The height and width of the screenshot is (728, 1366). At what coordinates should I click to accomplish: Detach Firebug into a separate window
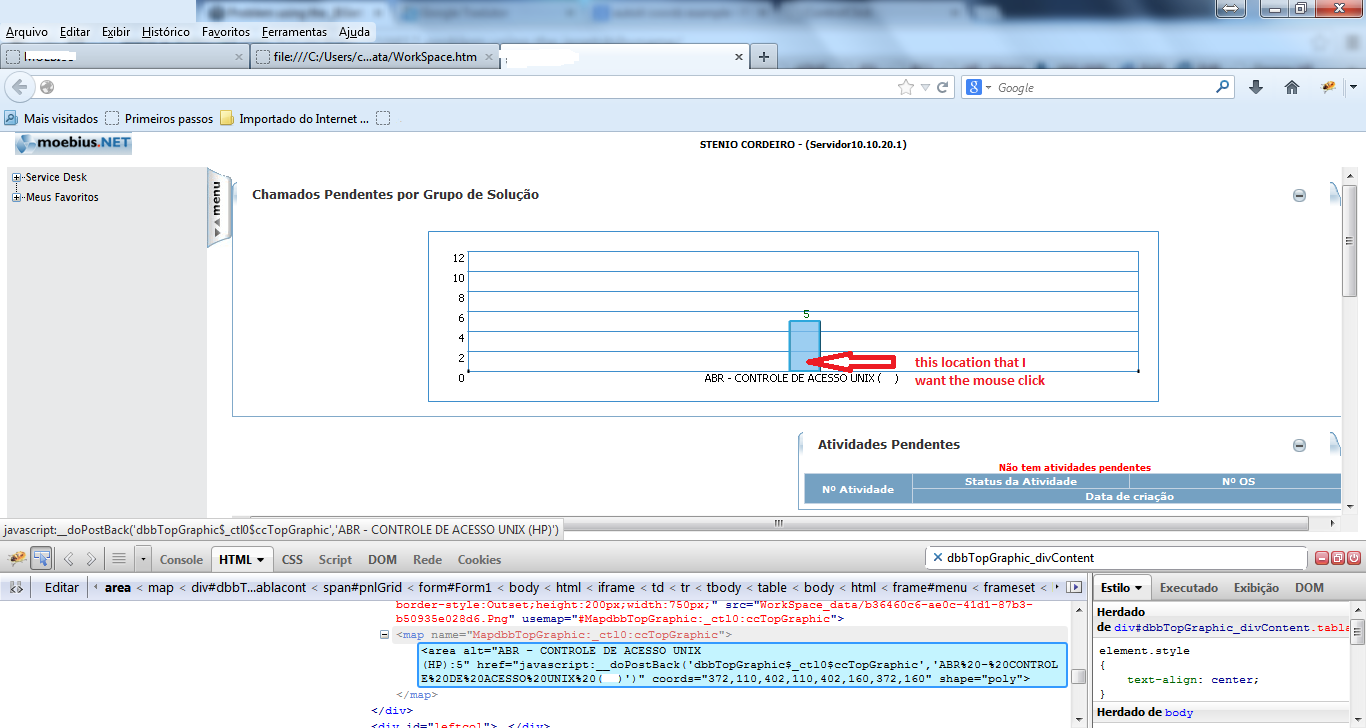pyautogui.click(x=1338, y=558)
